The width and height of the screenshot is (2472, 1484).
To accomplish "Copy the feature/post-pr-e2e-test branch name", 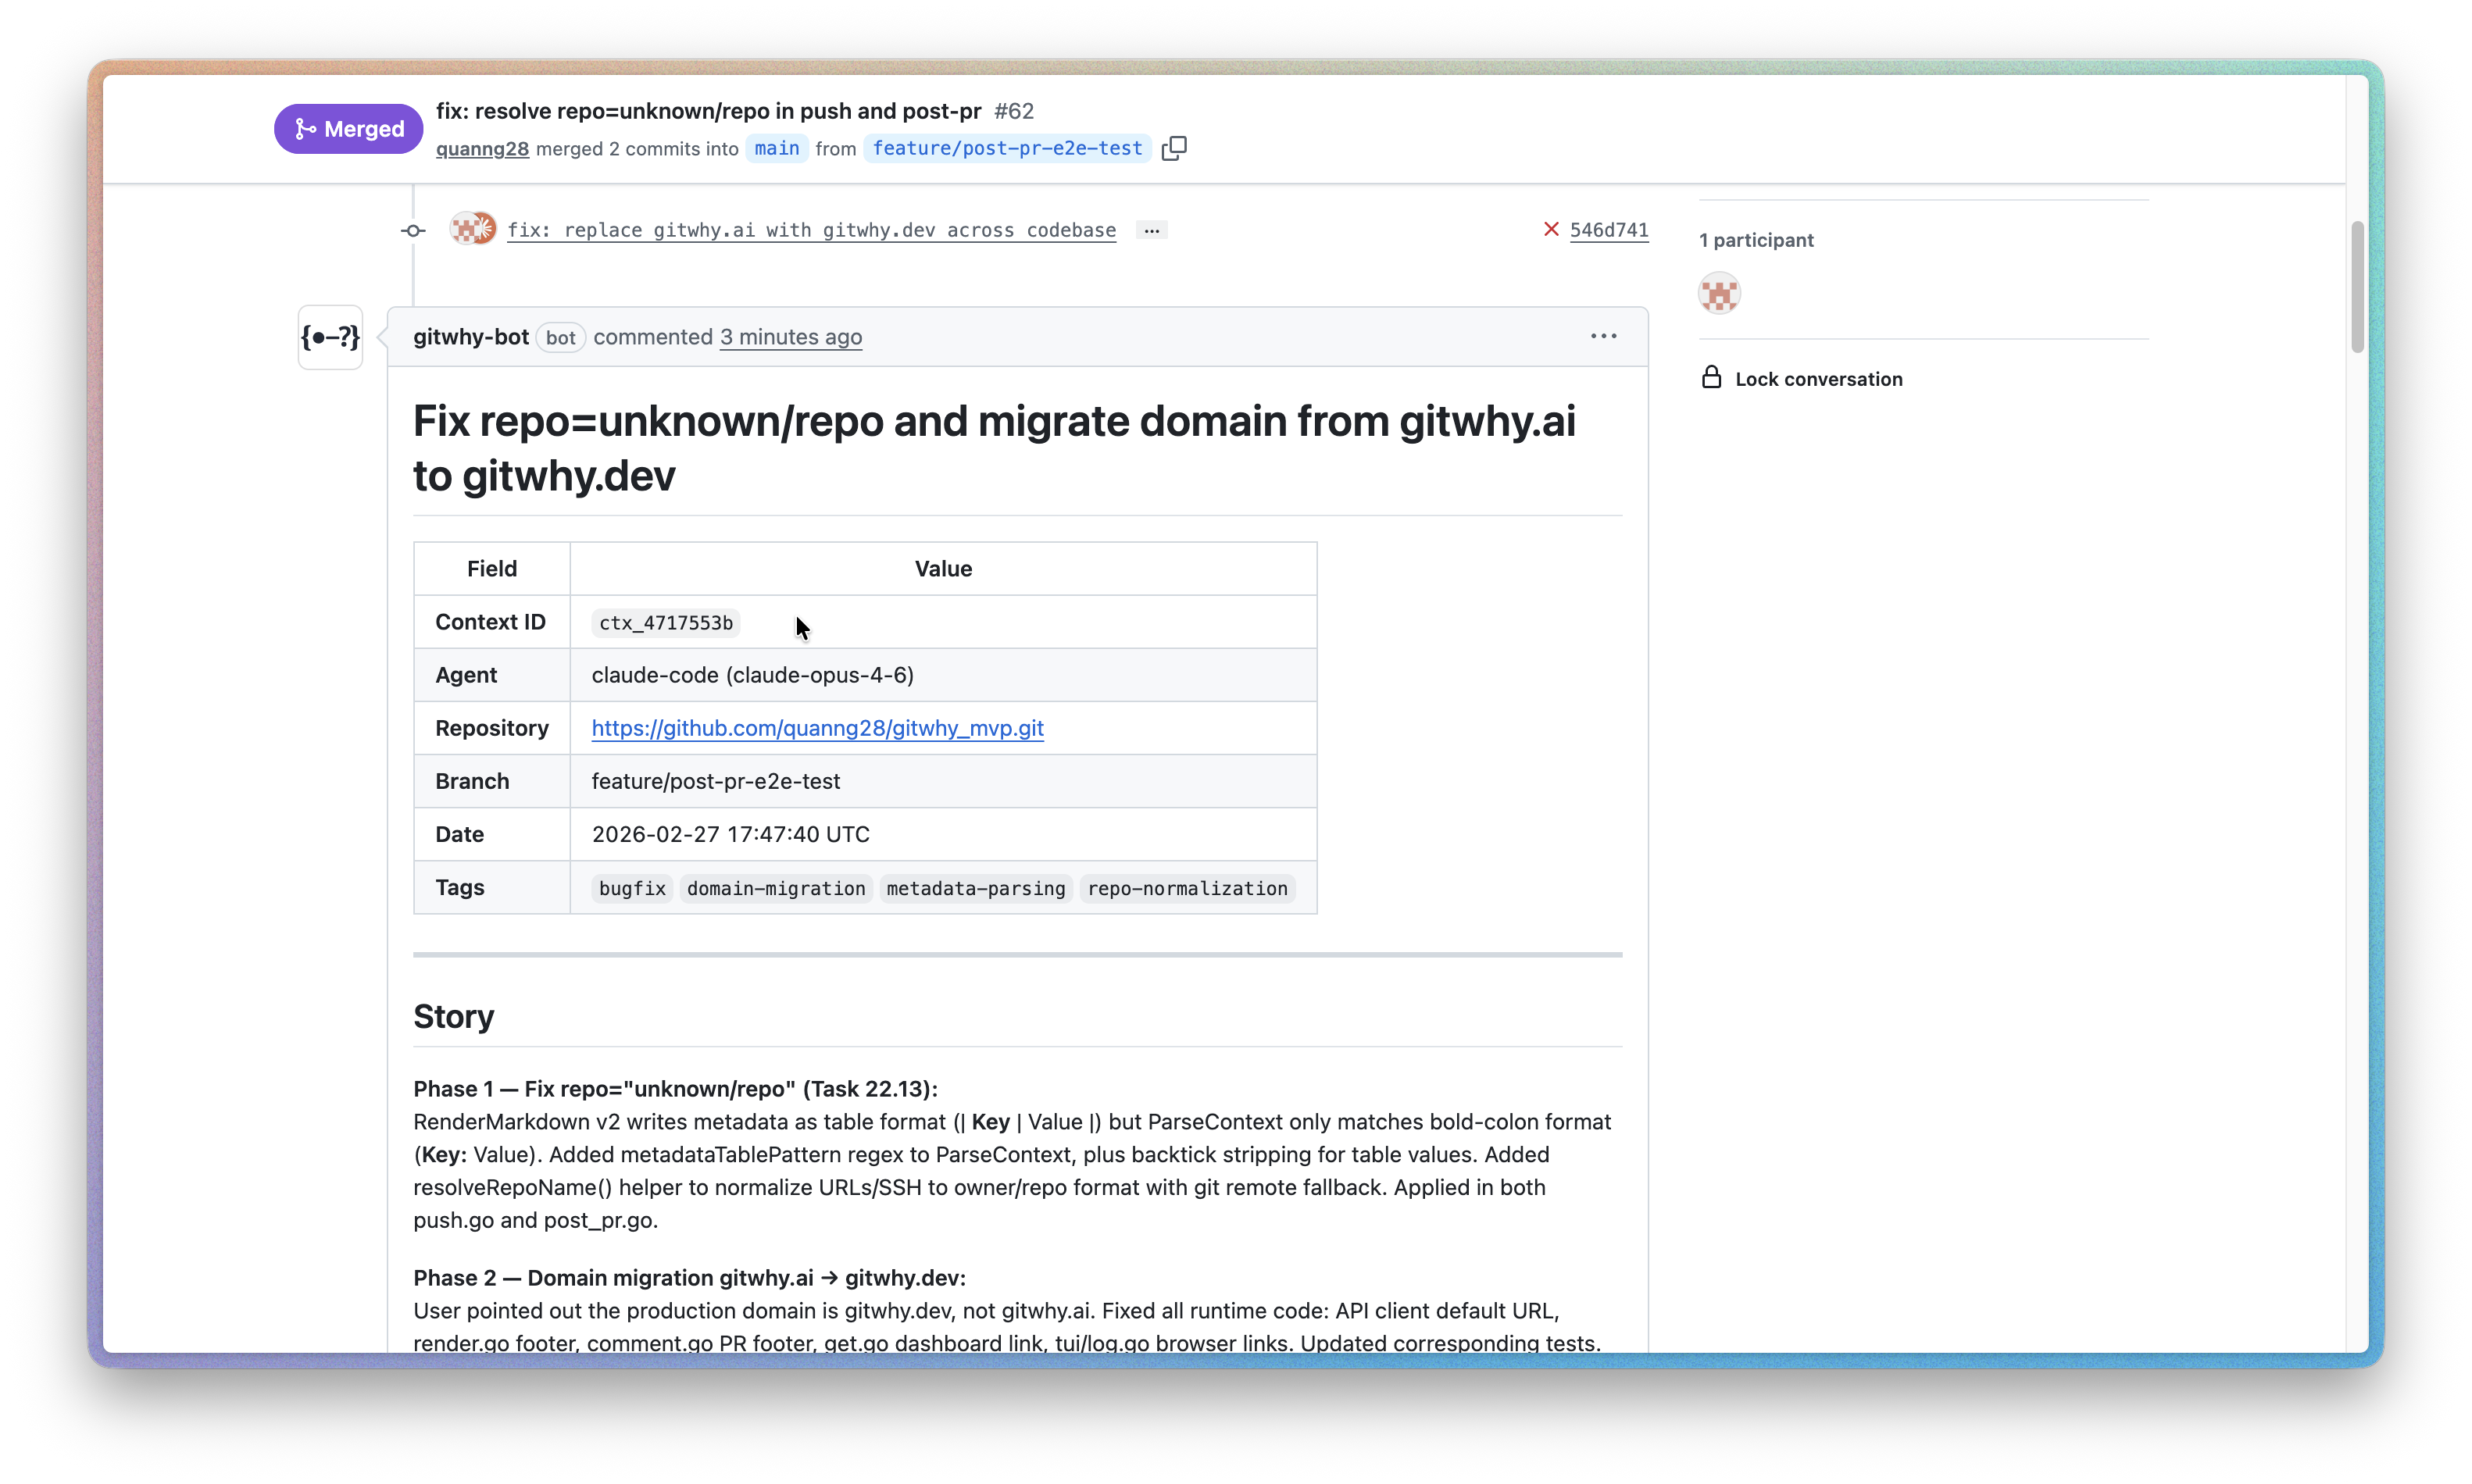I will tap(1174, 148).
